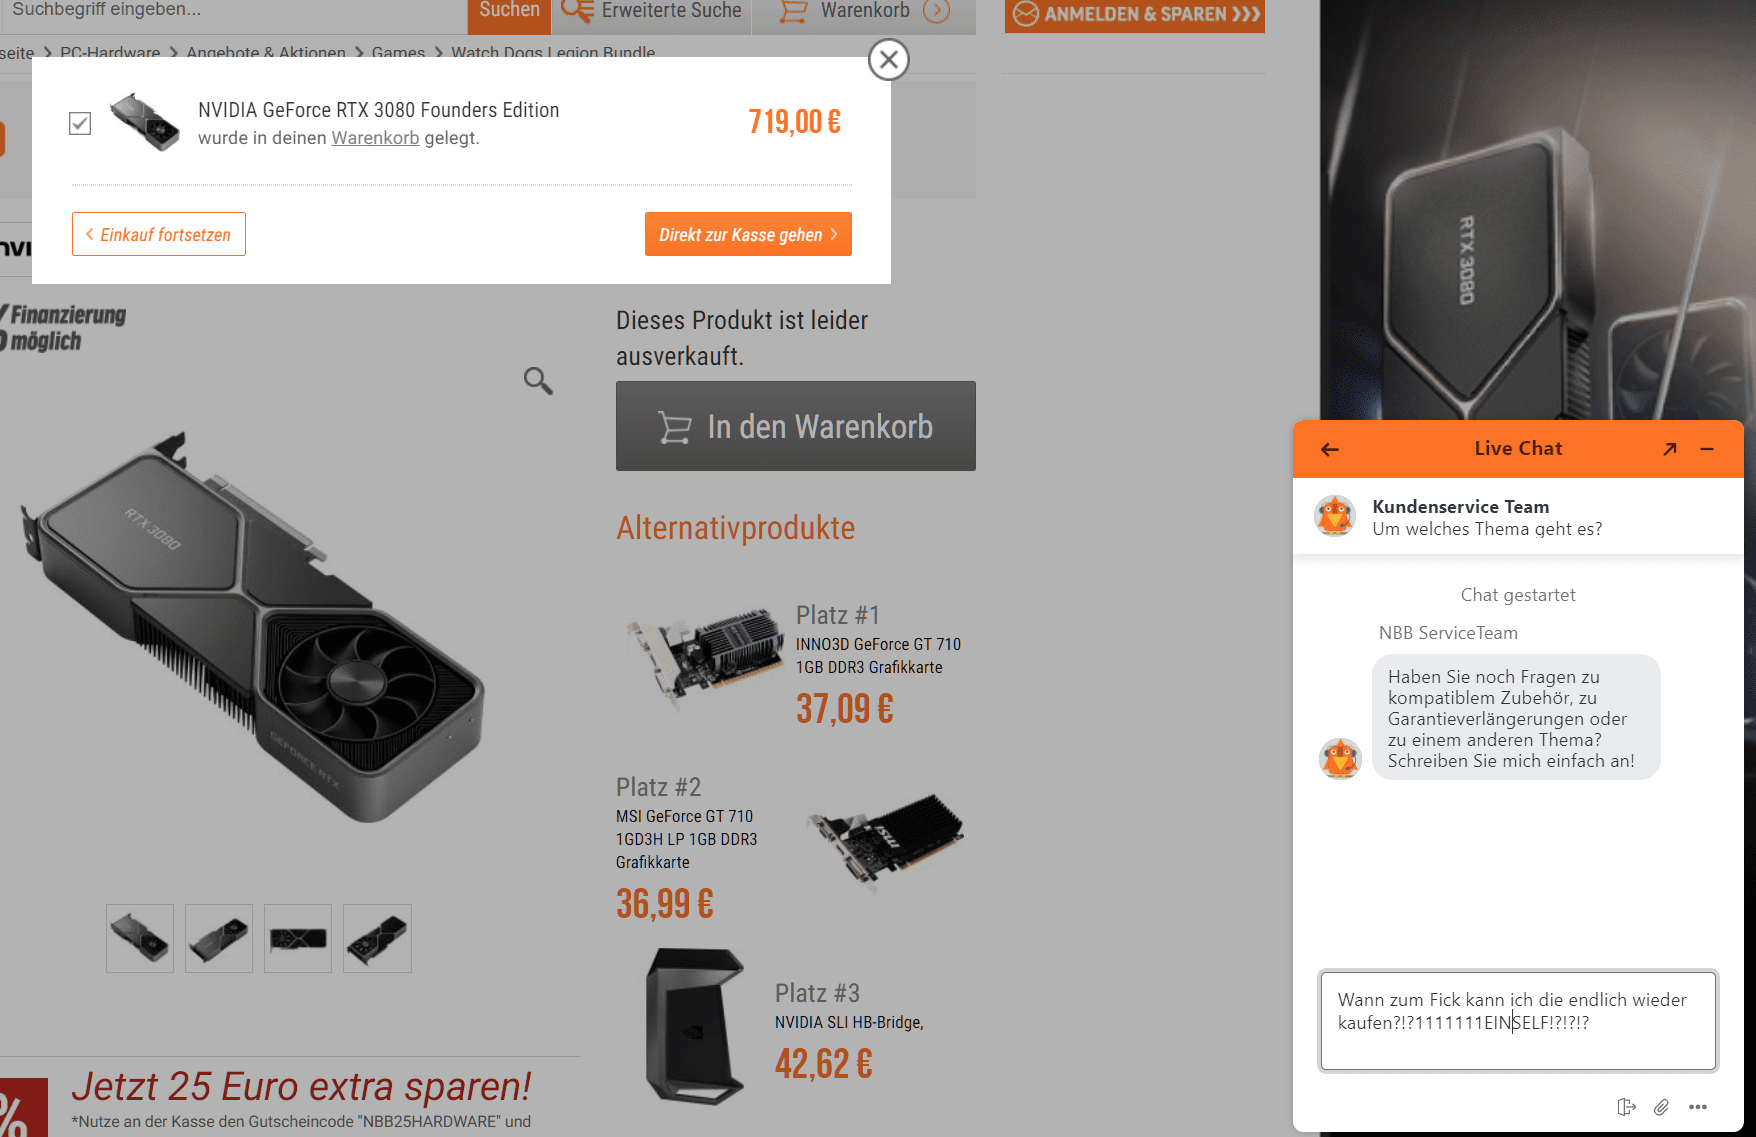The width and height of the screenshot is (1756, 1137).
Task: Toggle the checkbox beside RTX 3080 item
Action: (x=80, y=123)
